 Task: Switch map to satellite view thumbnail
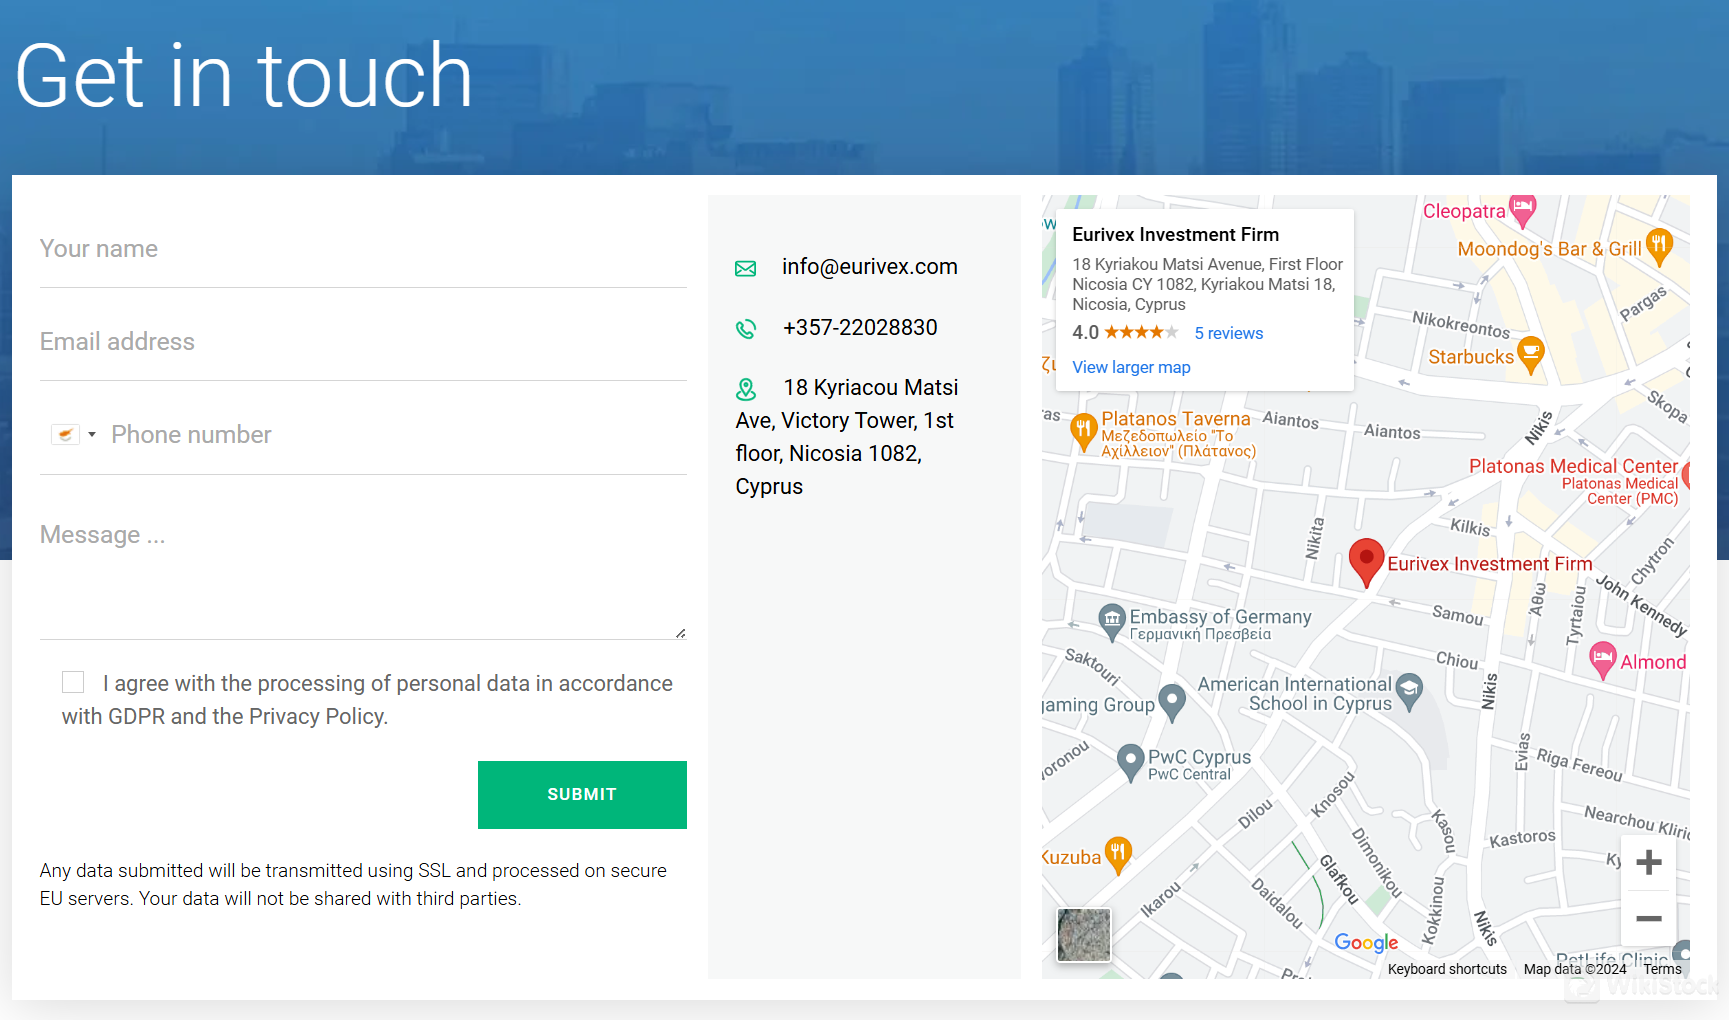[x=1084, y=935]
